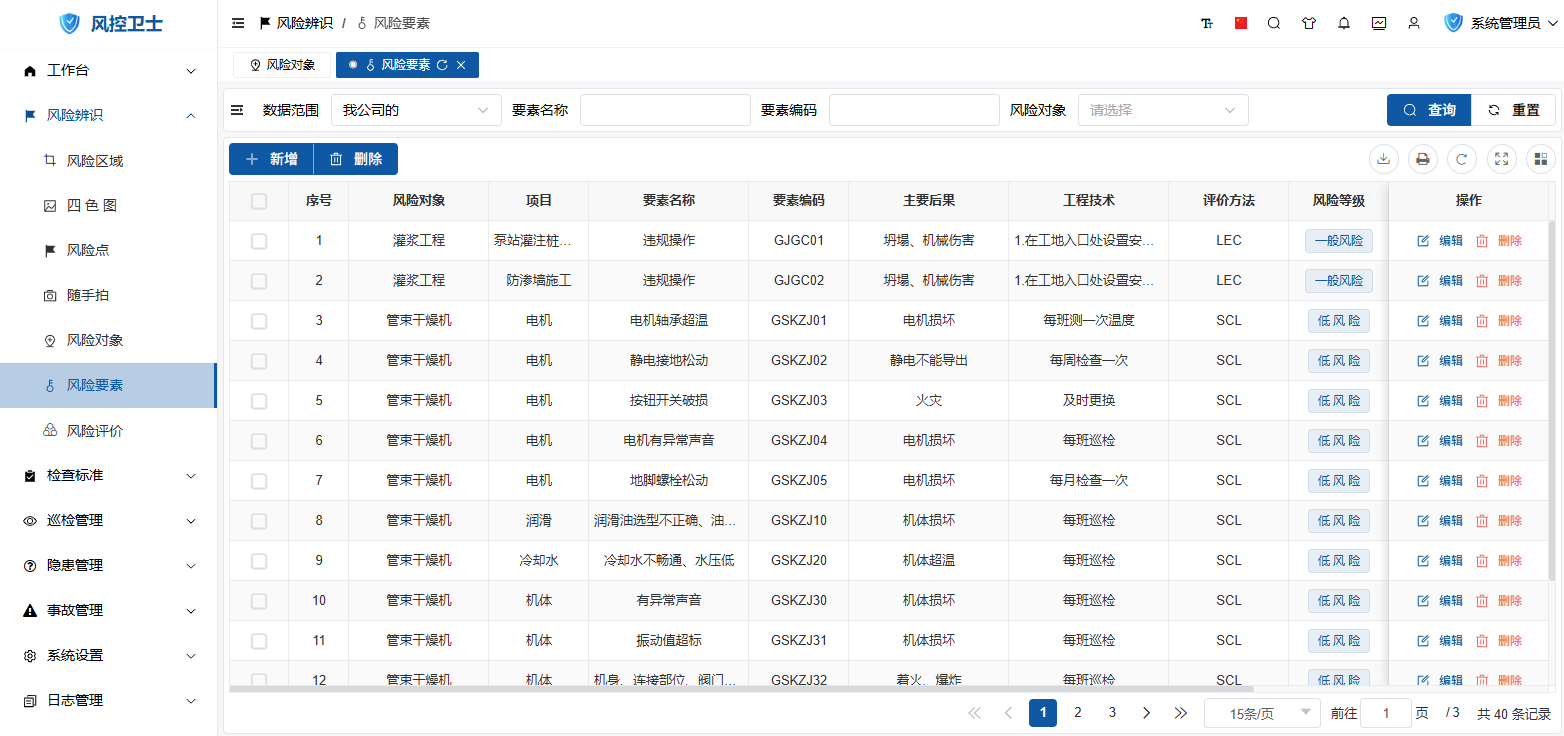Click the theme shirt icon in header
The image size is (1564, 736).
click(x=1309, y=23)
